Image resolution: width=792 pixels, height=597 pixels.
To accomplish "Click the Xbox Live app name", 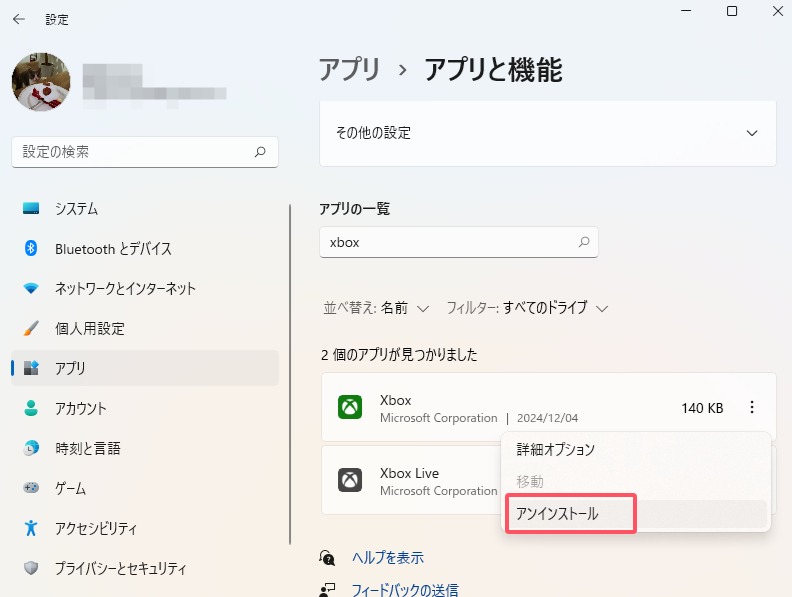I will click(409, 474).
